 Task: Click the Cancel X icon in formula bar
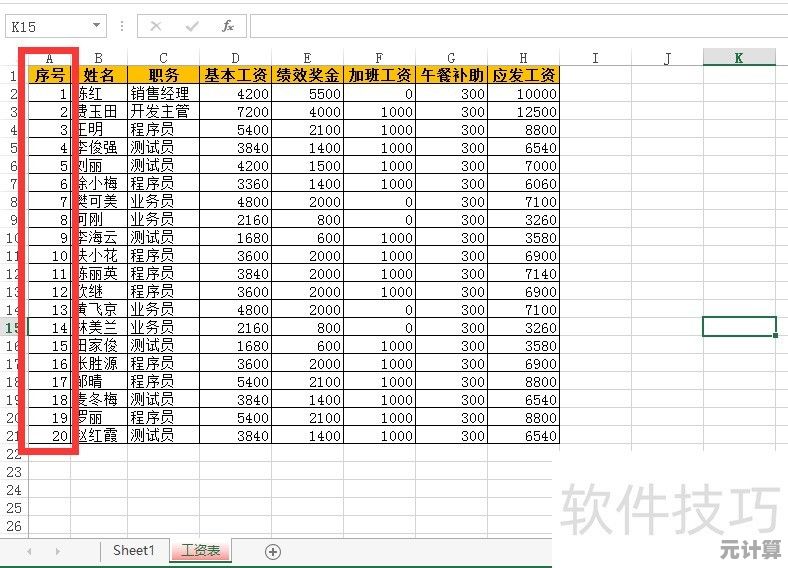(x=156, y=26)
